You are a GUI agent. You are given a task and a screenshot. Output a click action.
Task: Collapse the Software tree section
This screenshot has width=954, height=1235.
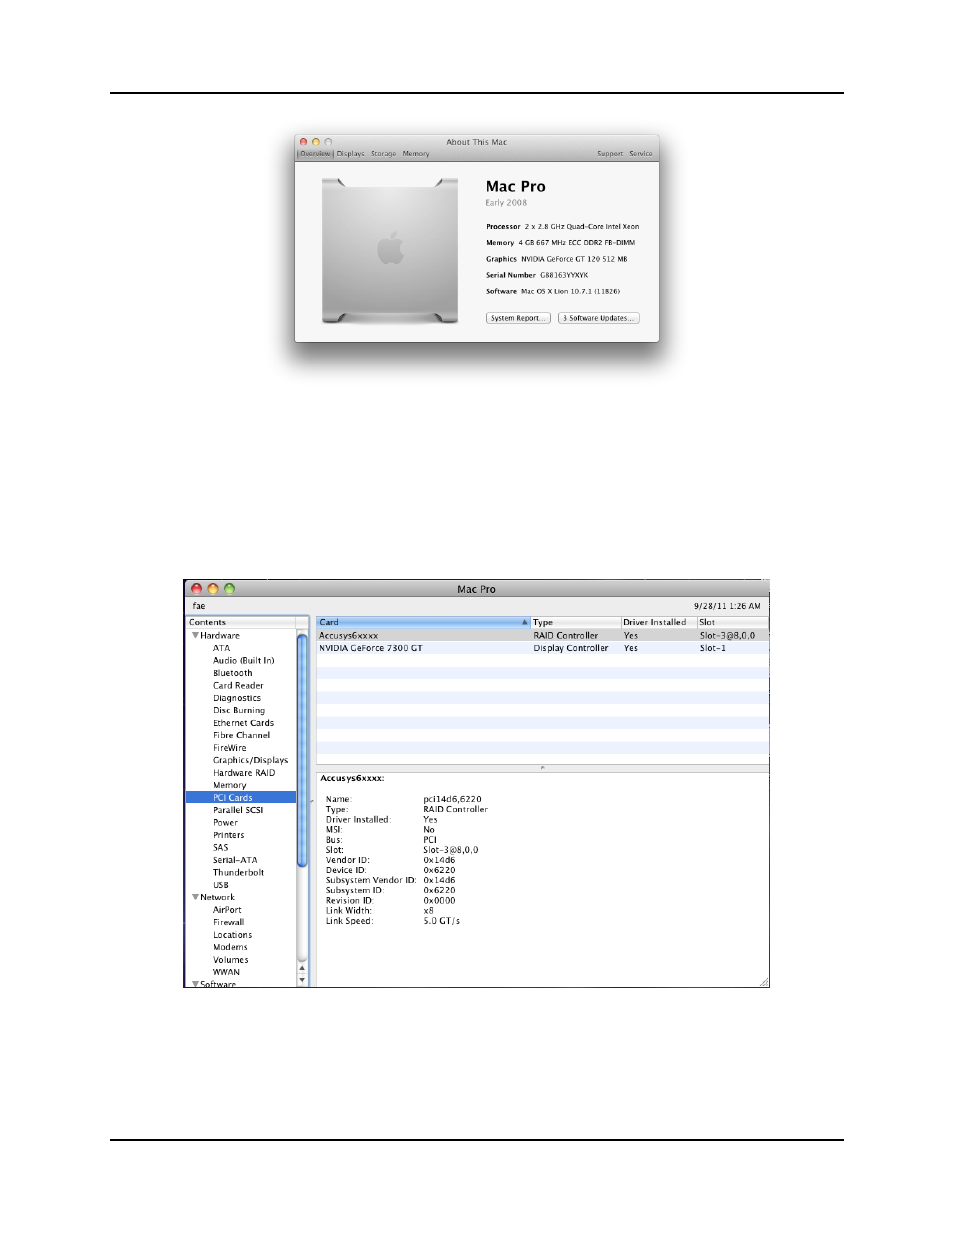tap(196, 984)
